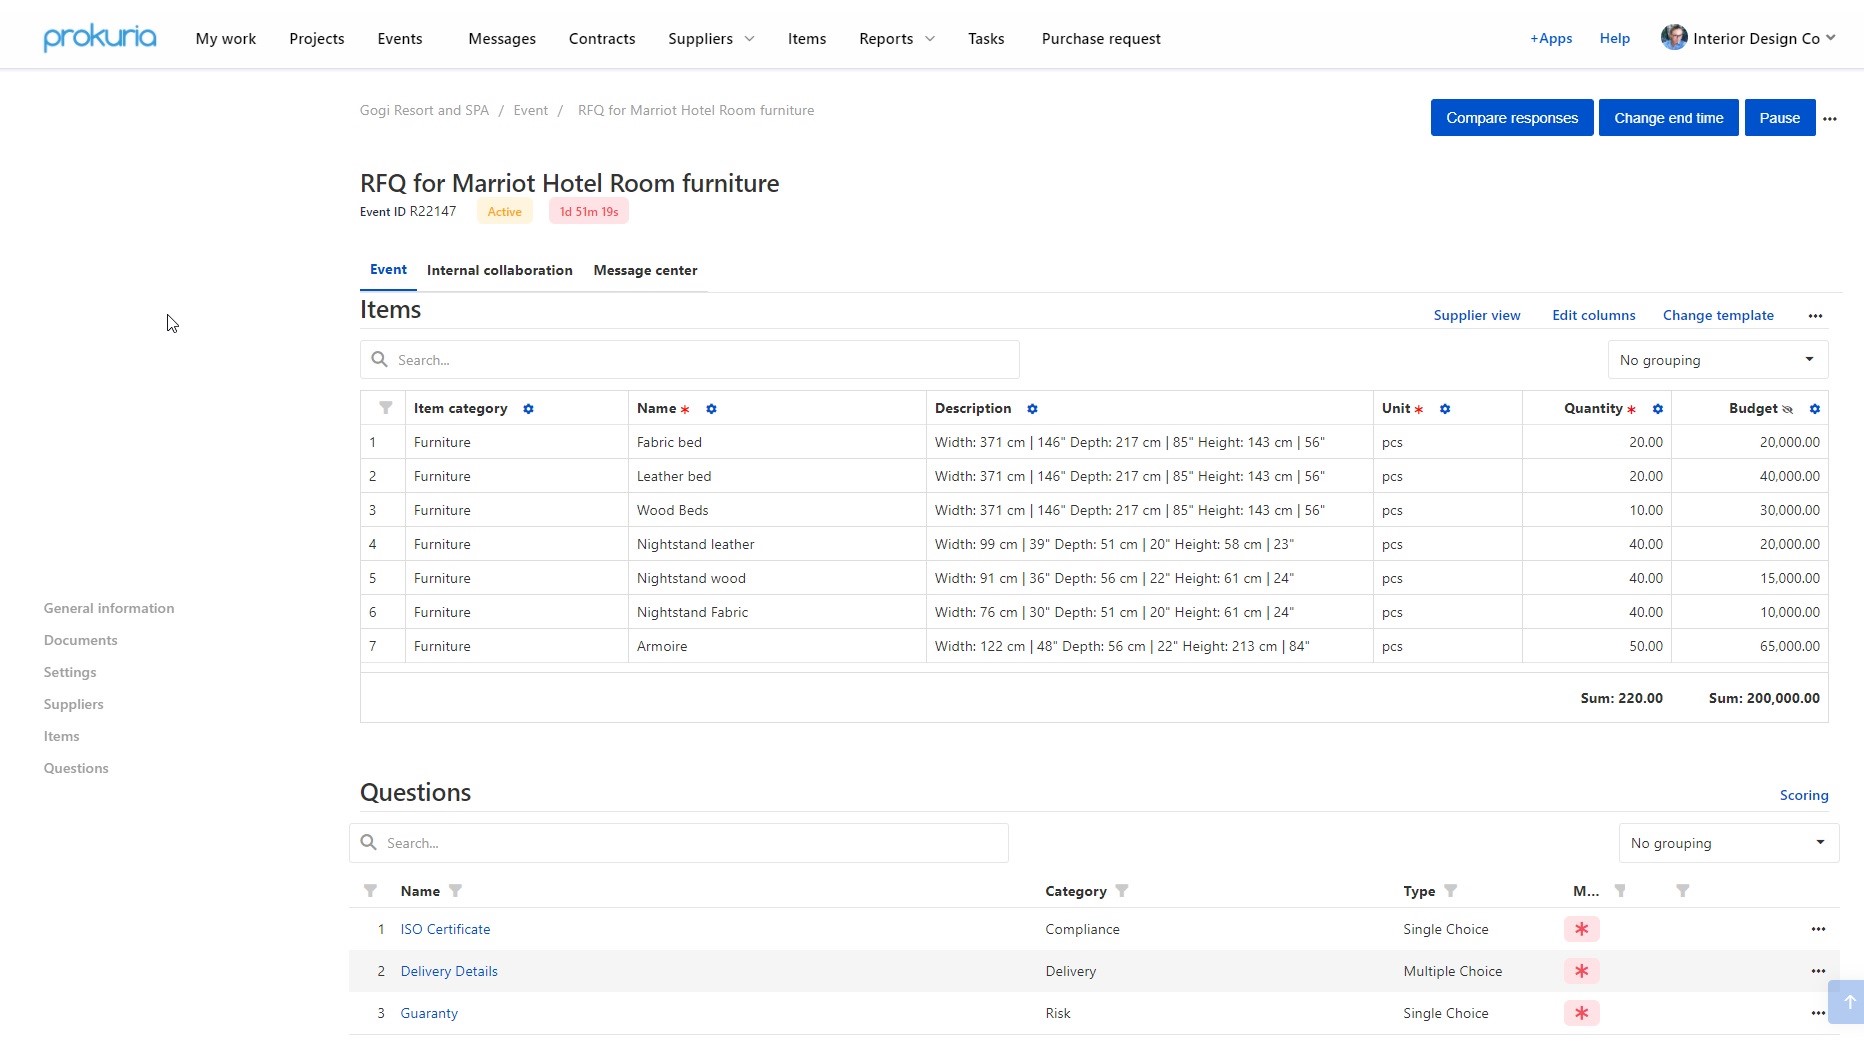This screenshot has width=1864, height=1056.
Task: Open the No grouping dropdown above the items table
Action: point(1716,359)
